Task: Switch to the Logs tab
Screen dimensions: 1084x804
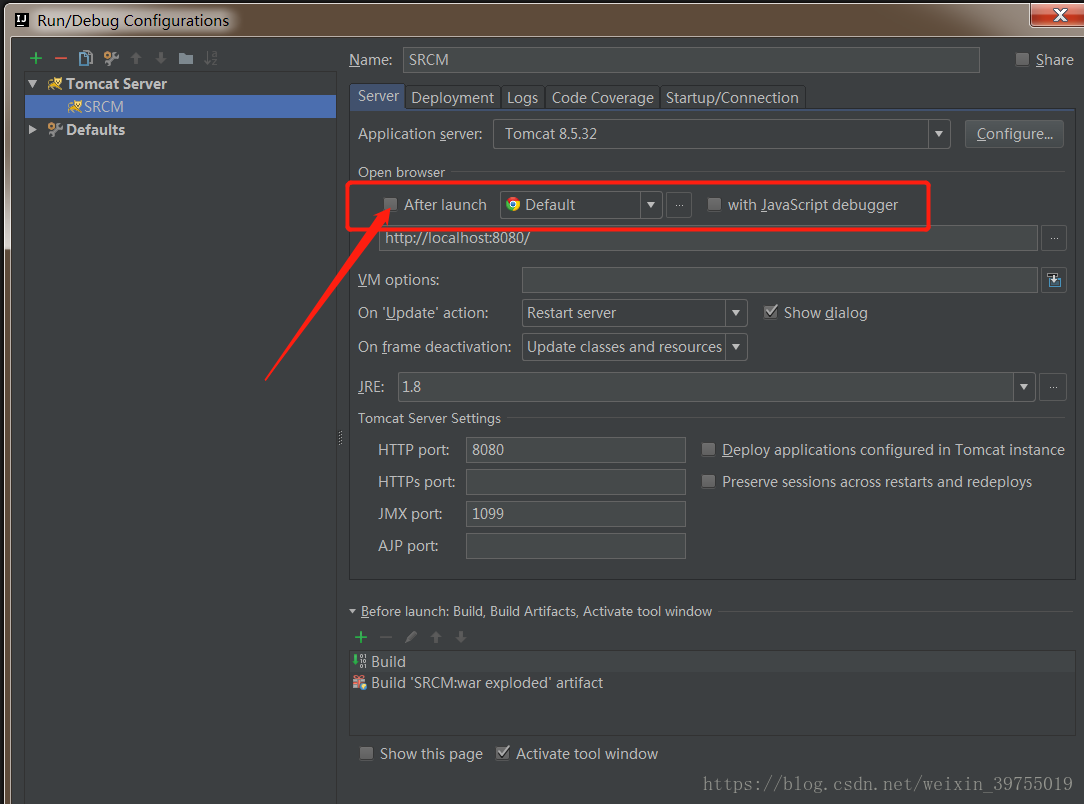Action: click(x=522, y=97)
